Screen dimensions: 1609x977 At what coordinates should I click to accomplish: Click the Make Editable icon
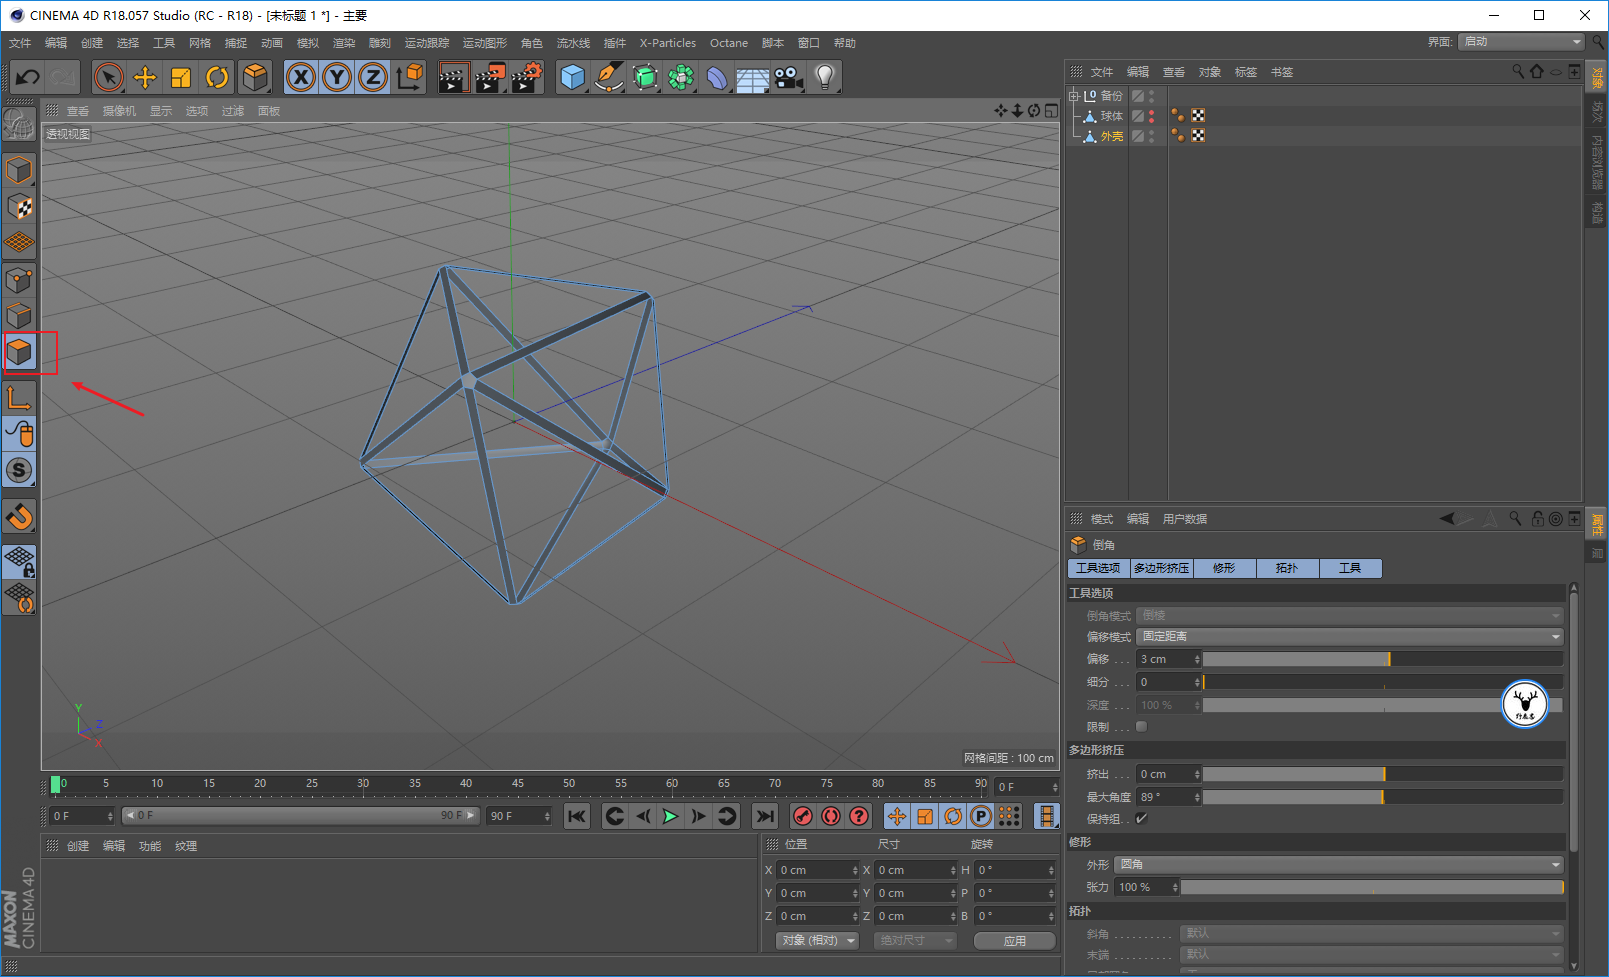point(19,124)
